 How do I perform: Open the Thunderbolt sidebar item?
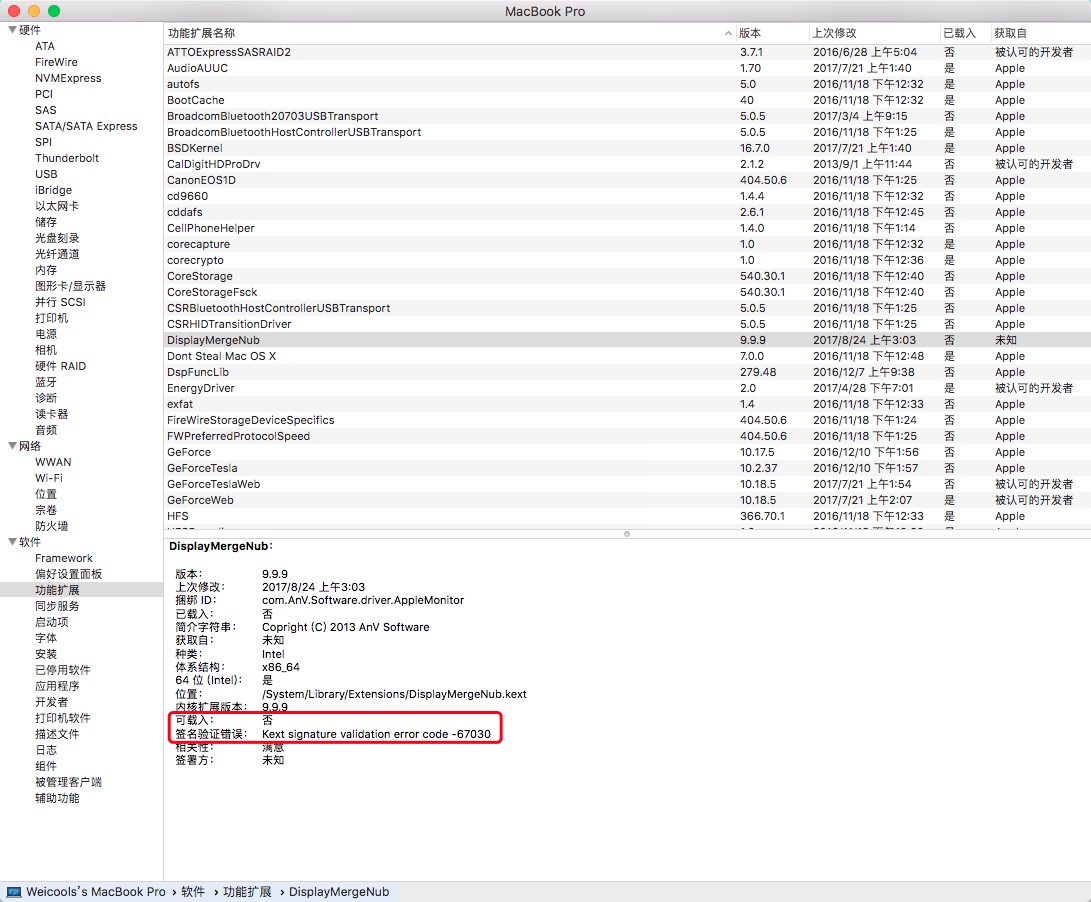(67, 158)
